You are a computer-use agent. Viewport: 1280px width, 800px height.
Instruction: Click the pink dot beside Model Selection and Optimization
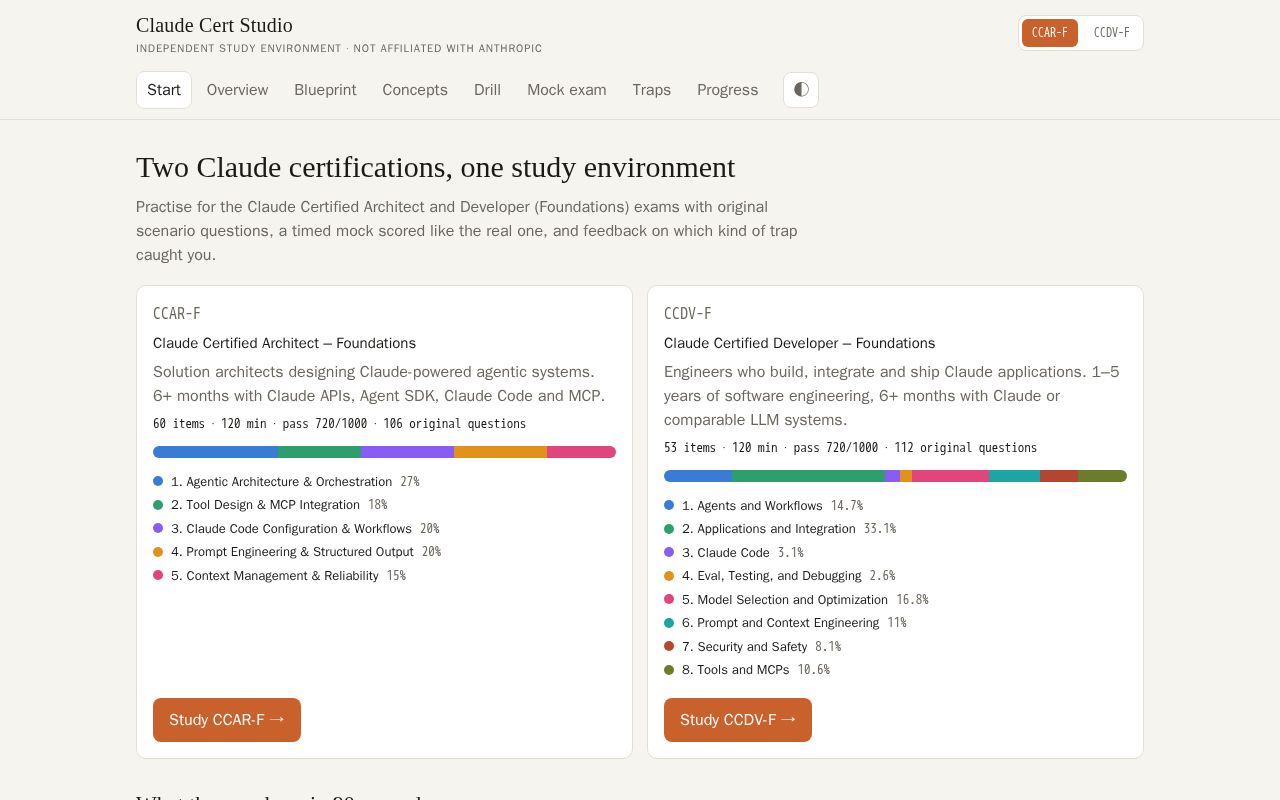click(669, 599)
